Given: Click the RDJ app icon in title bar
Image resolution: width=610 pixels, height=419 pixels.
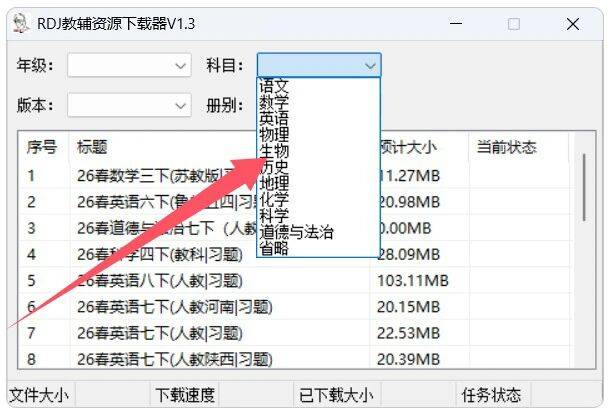Looking at the screenshot, I should (19, 24).
